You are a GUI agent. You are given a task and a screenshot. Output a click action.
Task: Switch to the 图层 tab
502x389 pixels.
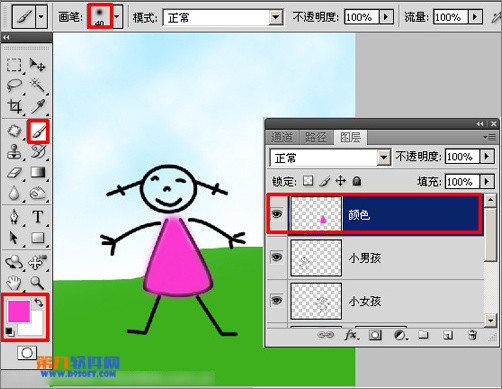[x=350, y=137]
